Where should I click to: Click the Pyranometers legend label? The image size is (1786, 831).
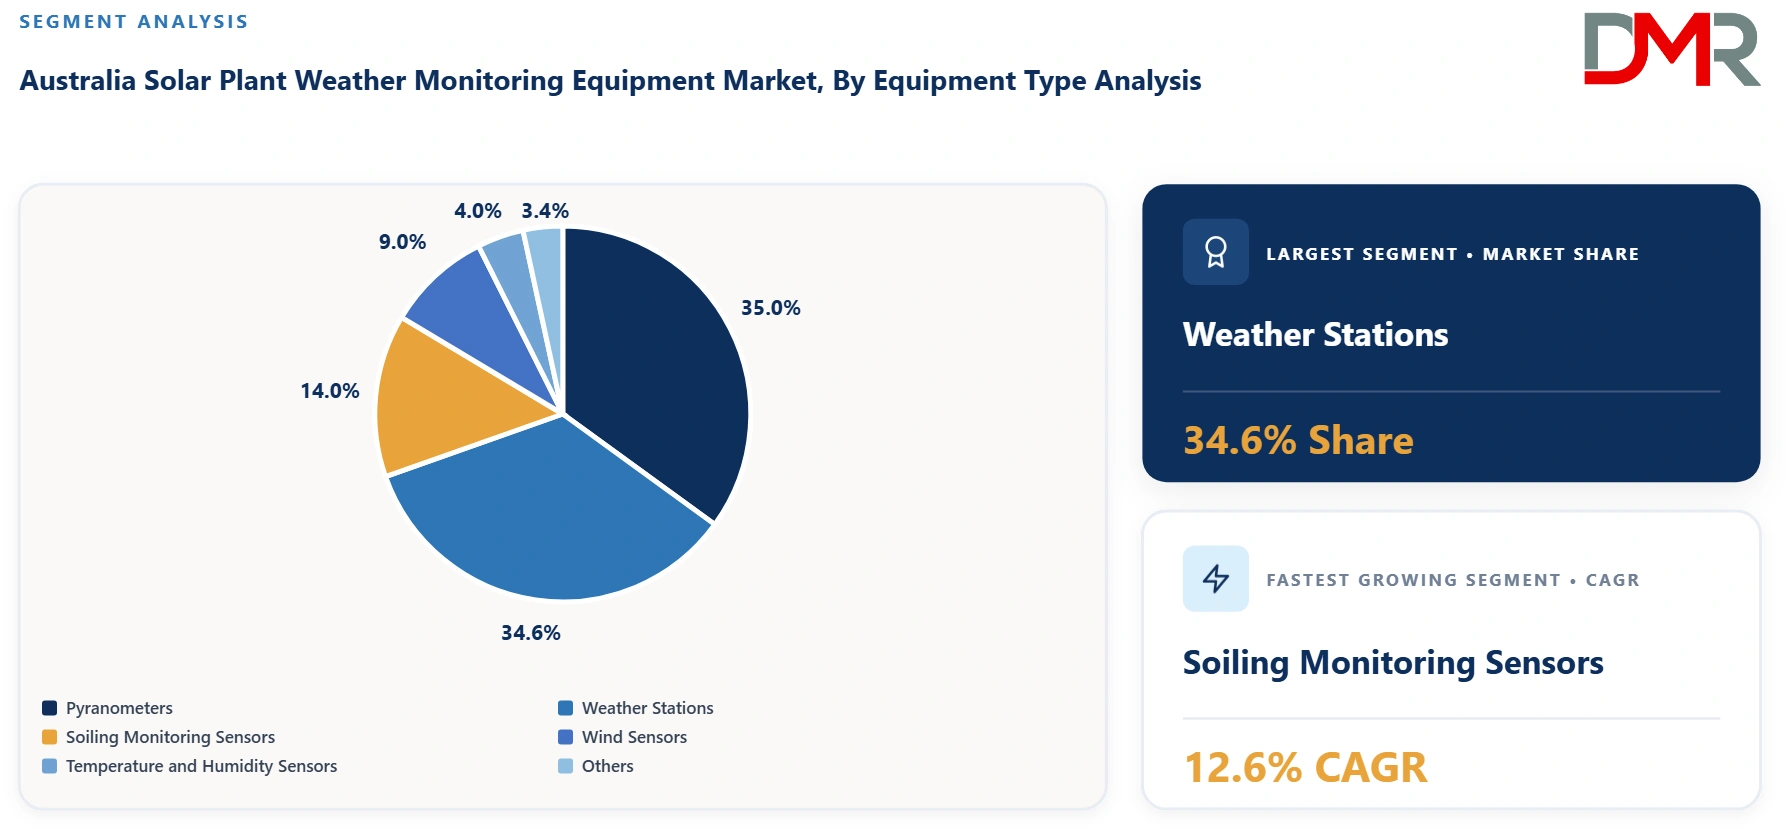point(119,708)
